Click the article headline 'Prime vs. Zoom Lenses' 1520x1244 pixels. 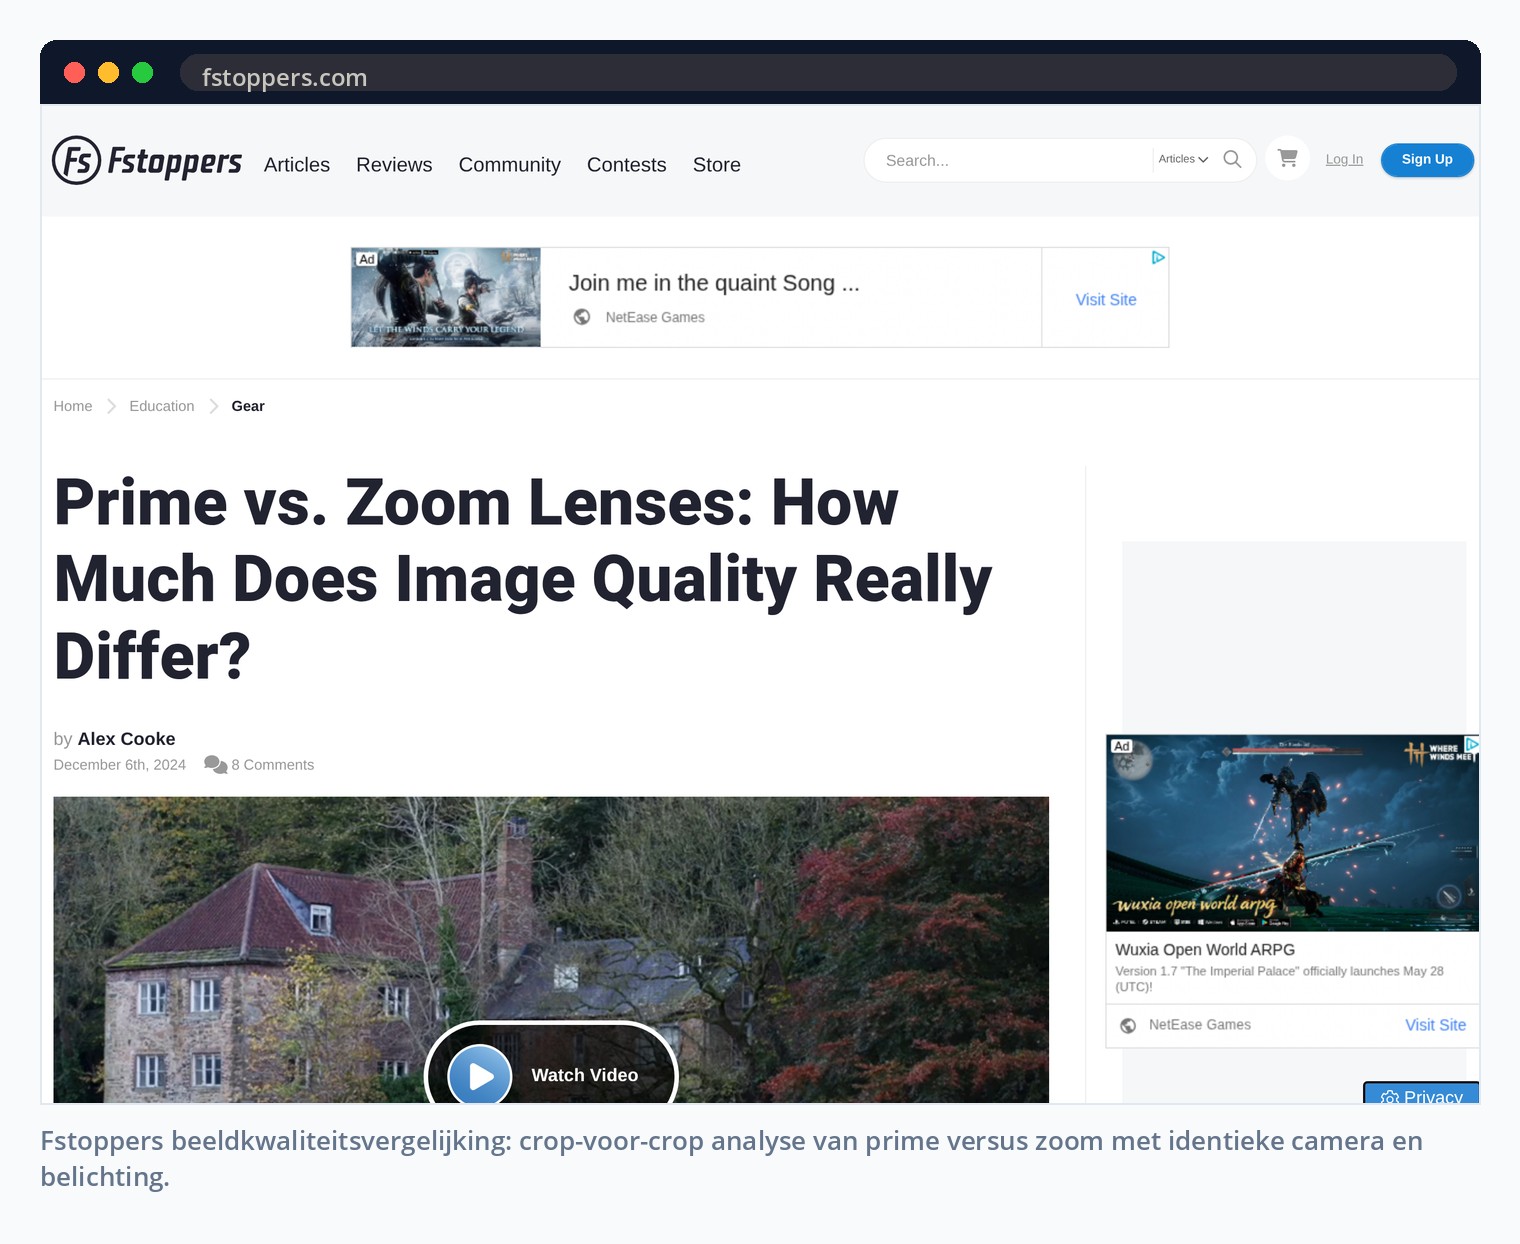pyautogui.click(x=523, y=579)
